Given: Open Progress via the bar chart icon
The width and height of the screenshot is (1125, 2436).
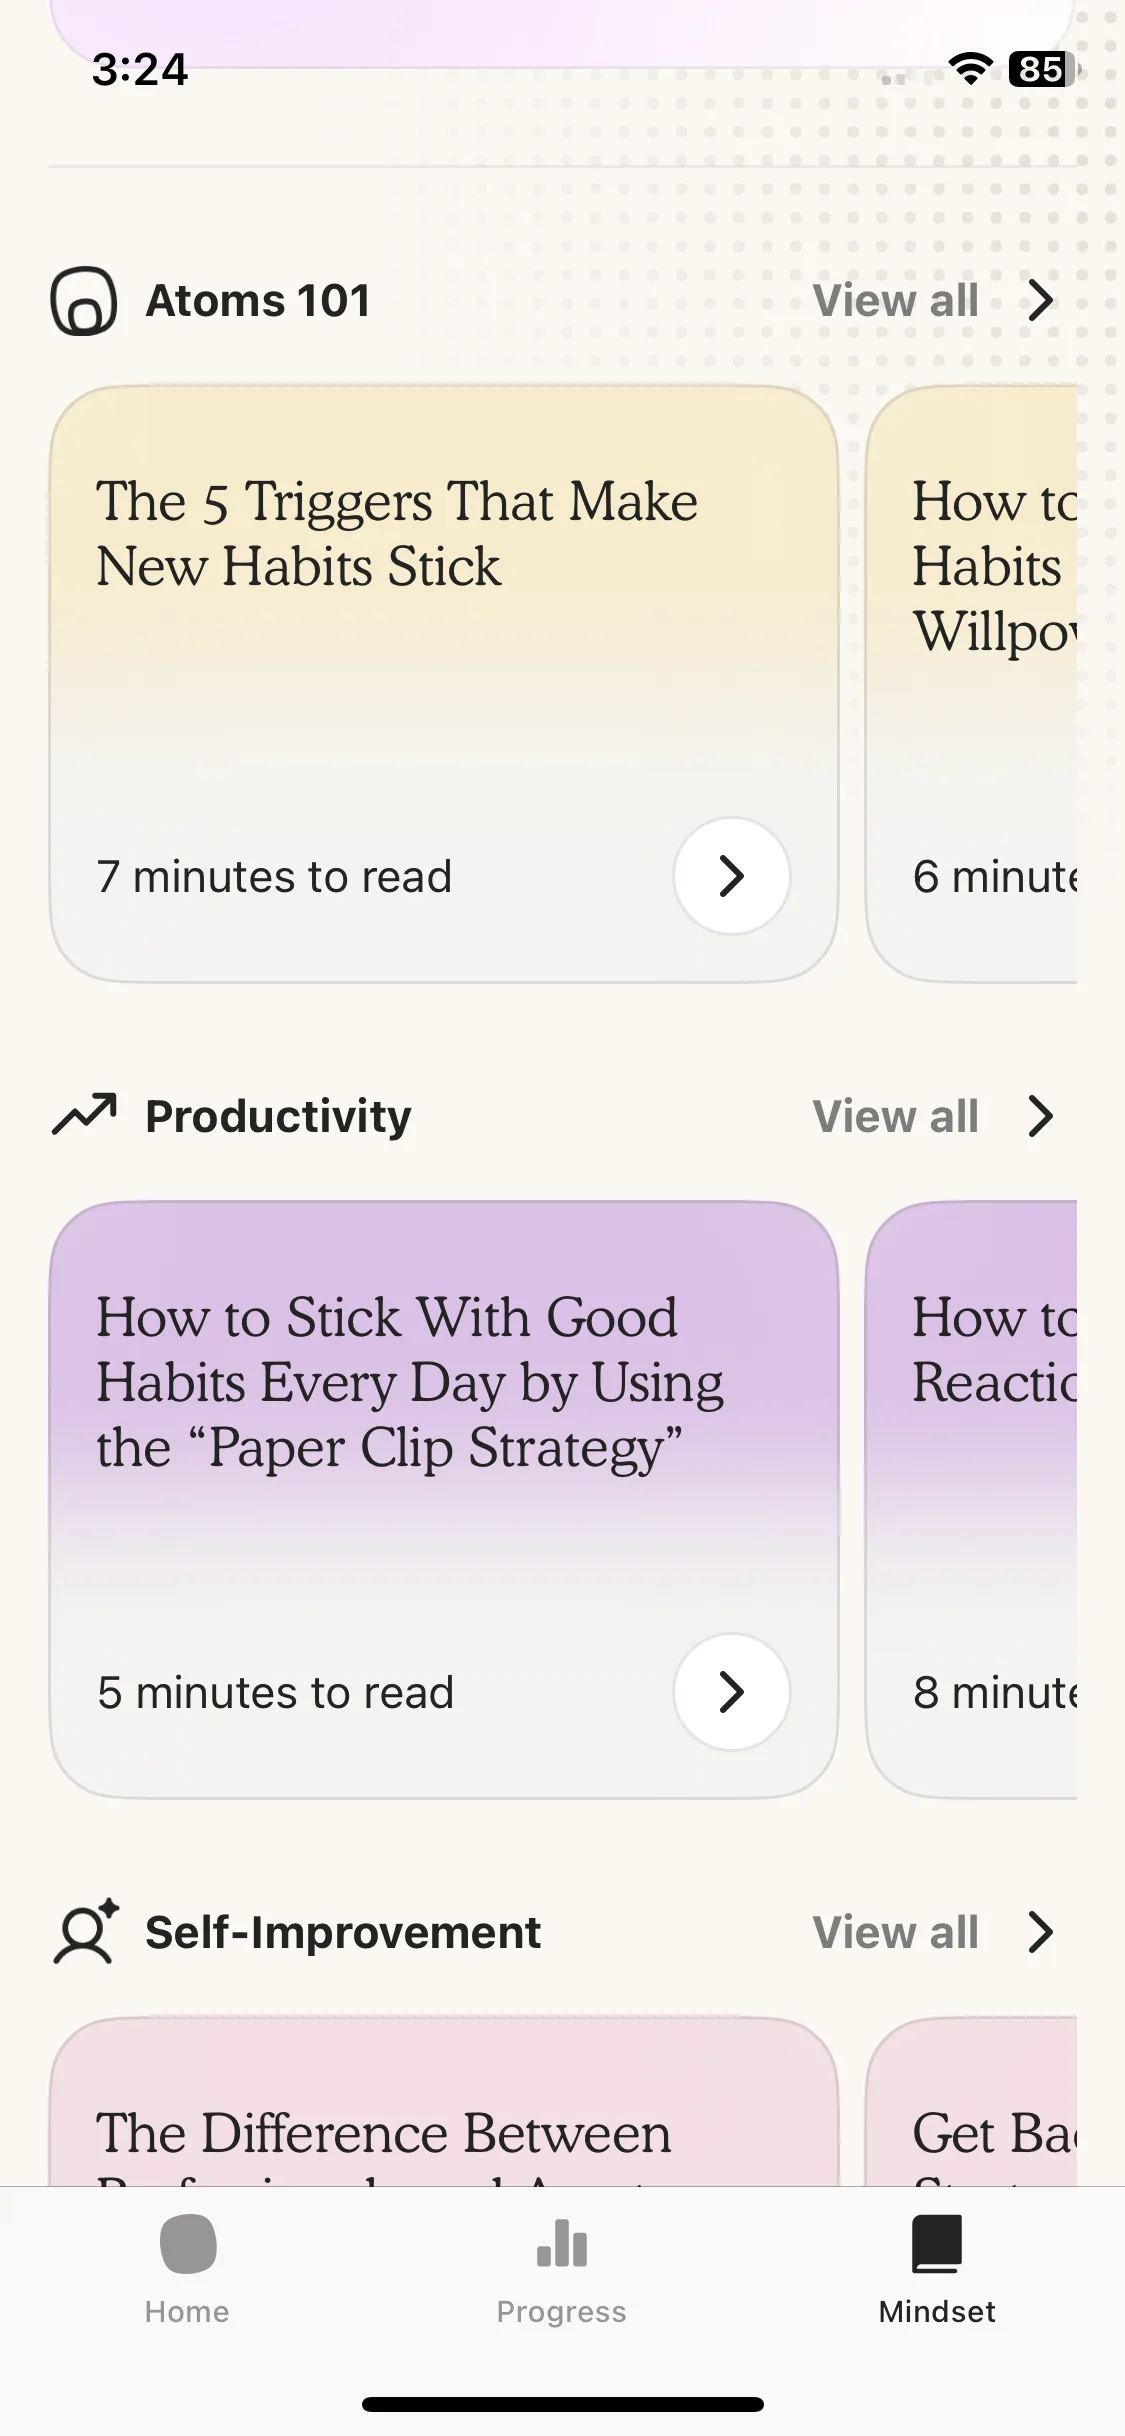Looking at the screenshot, I should coord(562,2243).
